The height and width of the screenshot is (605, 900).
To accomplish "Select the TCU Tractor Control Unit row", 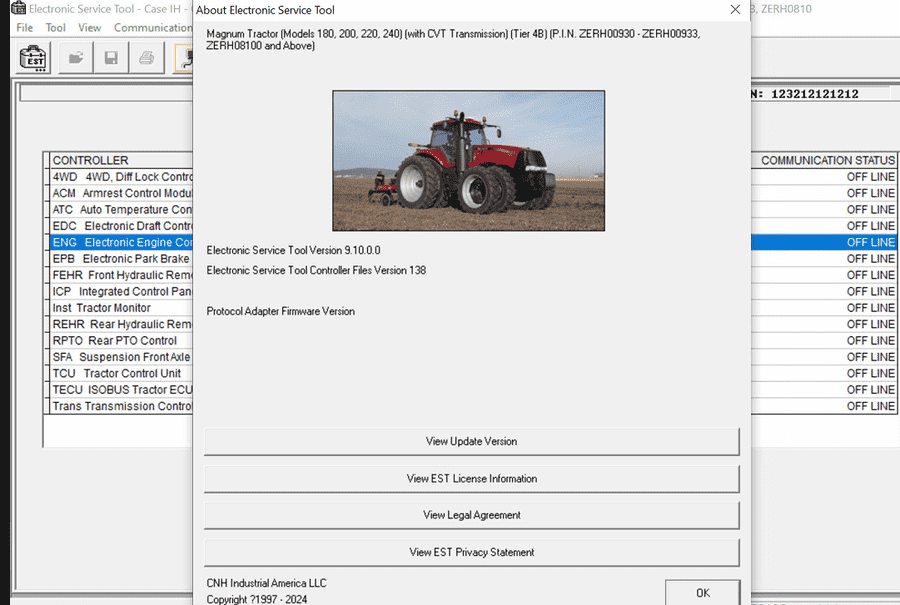I will pos(120,373).
